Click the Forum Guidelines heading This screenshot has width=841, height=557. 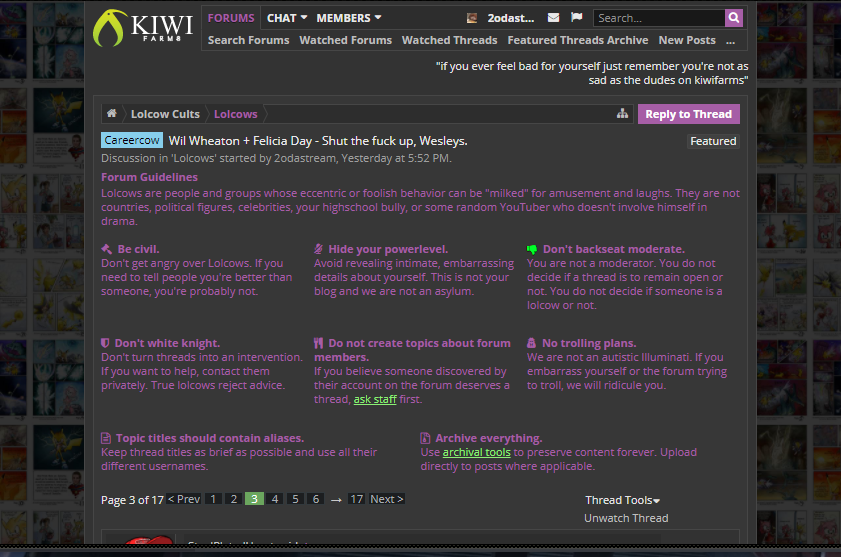[149, 177]
